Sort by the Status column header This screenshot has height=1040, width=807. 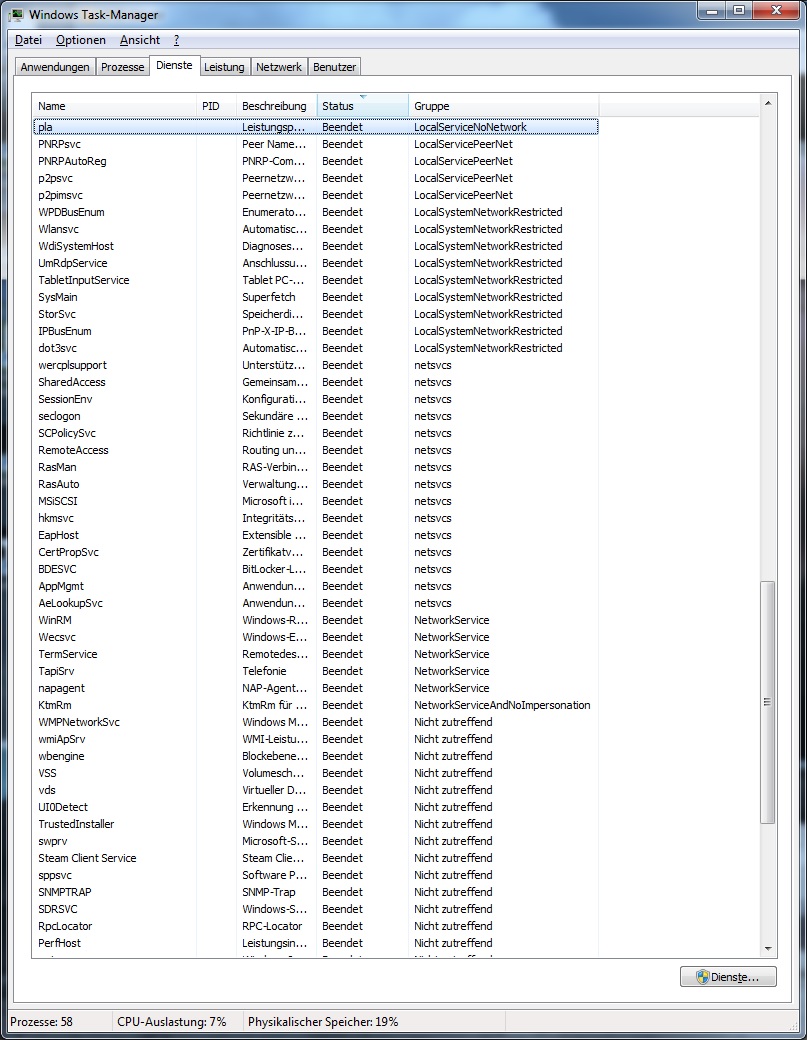point(363,105)
